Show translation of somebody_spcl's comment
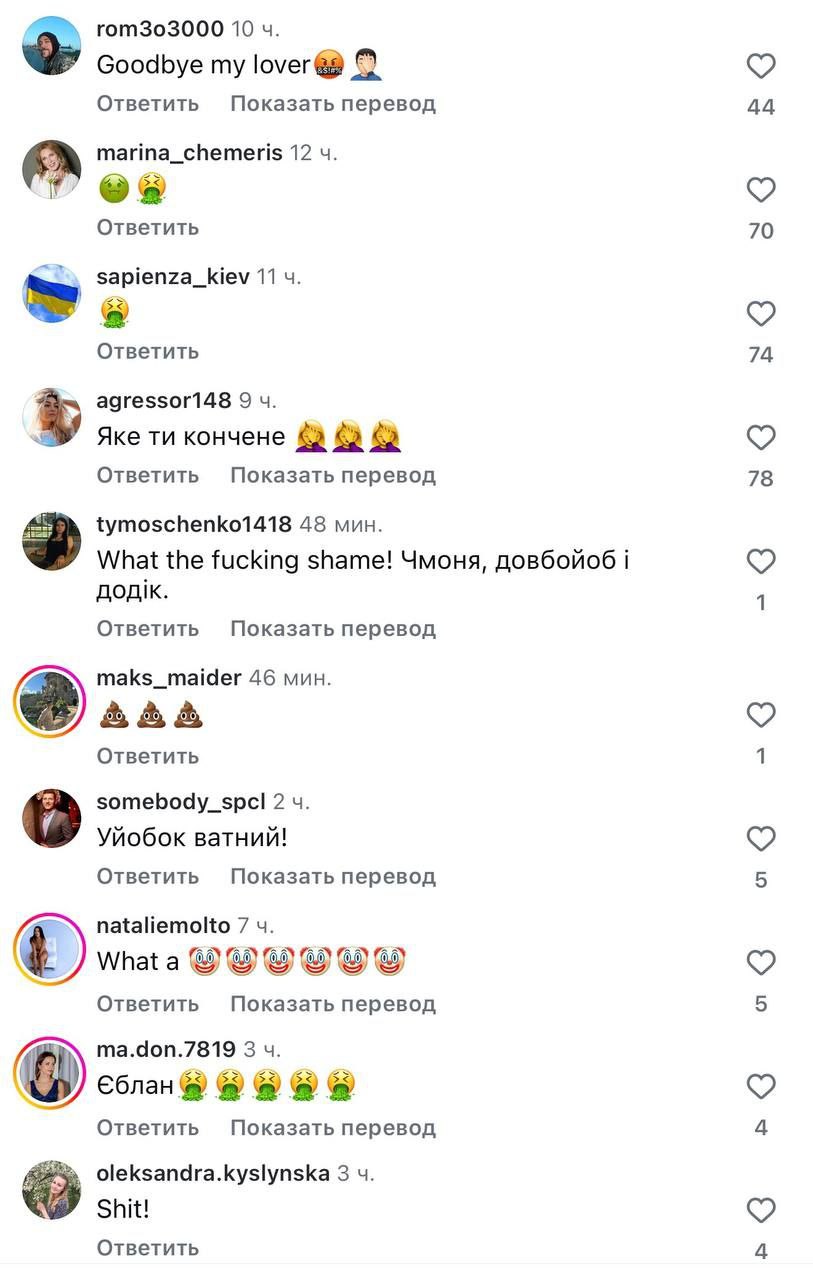The image size is (813, 1280). click(333, 876)
